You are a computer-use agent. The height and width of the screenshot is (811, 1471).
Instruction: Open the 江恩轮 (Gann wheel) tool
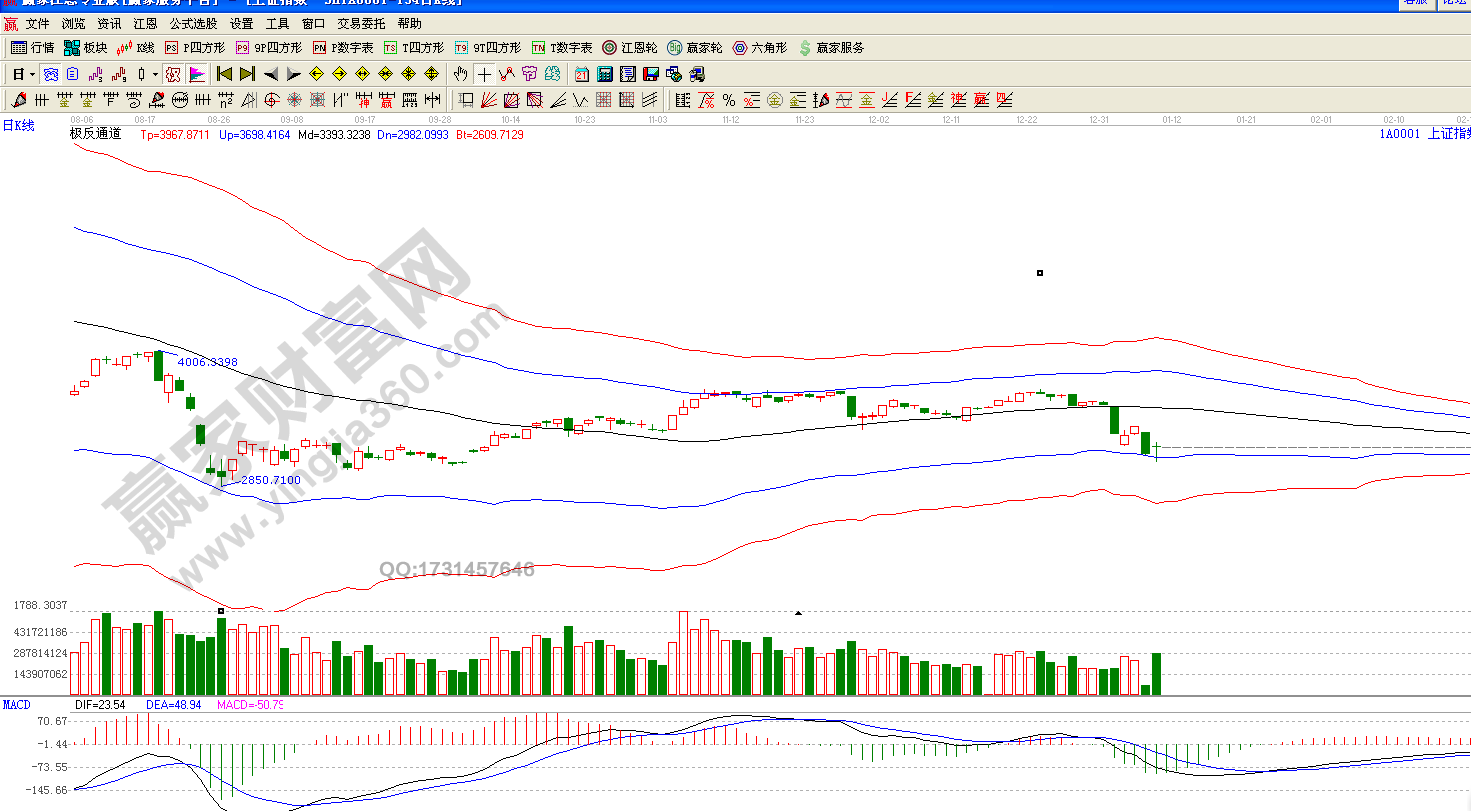pyautogui.click(x=629, y=48)
